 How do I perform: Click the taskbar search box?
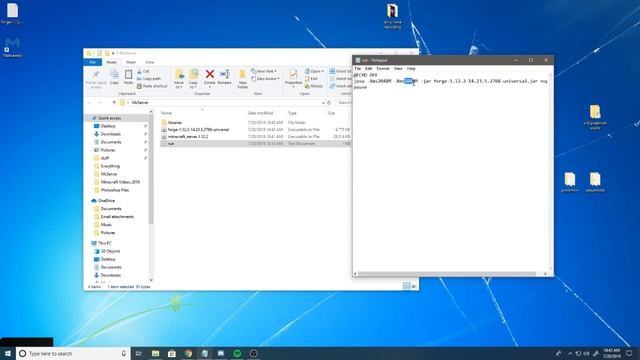coord(73,353)
